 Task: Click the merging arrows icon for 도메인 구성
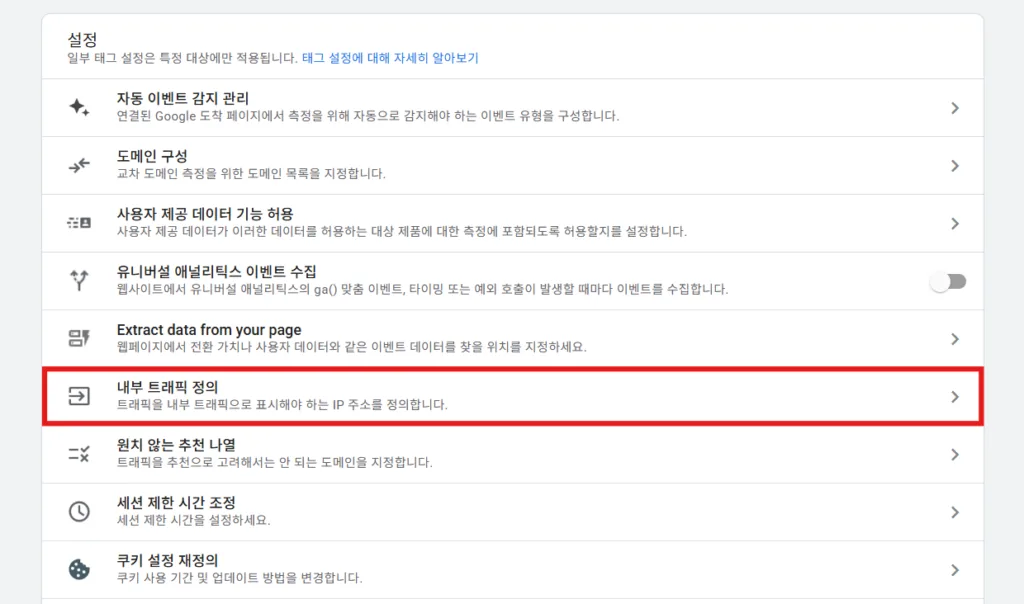pyautogui.click(x=79, y=166)
